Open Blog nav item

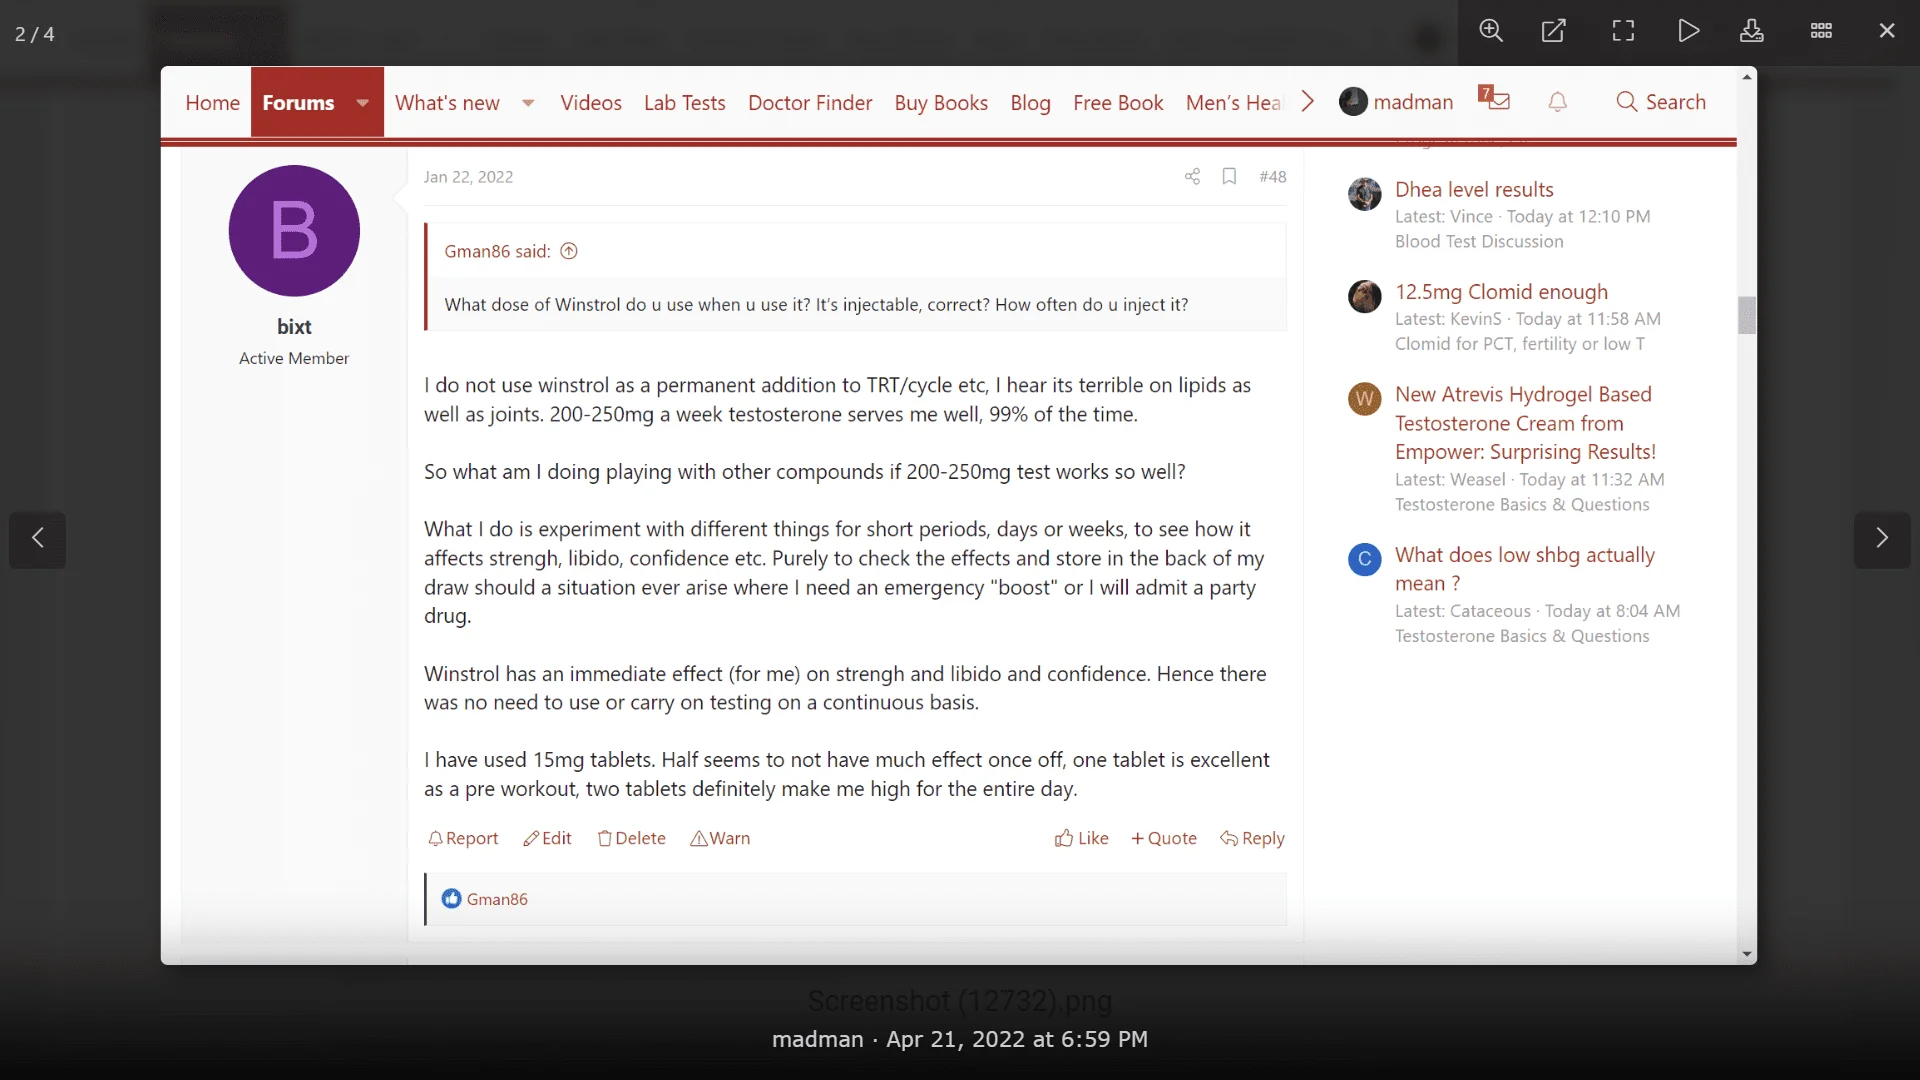pos(1030,102)
